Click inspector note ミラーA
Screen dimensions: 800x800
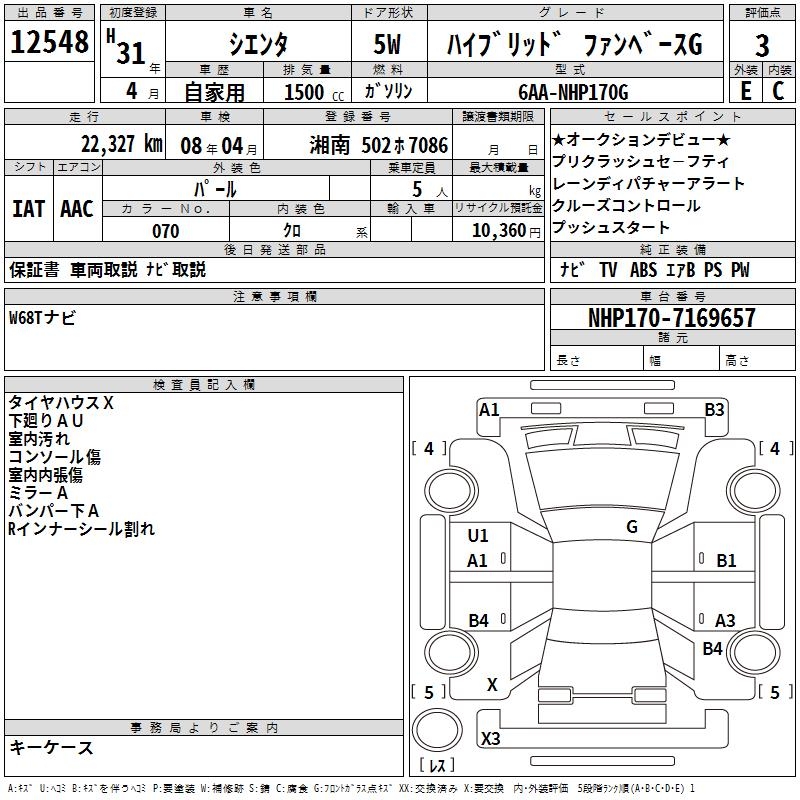[x=38, y=492]
